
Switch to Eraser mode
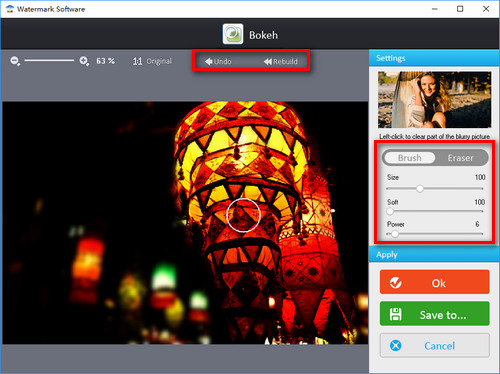460,158
